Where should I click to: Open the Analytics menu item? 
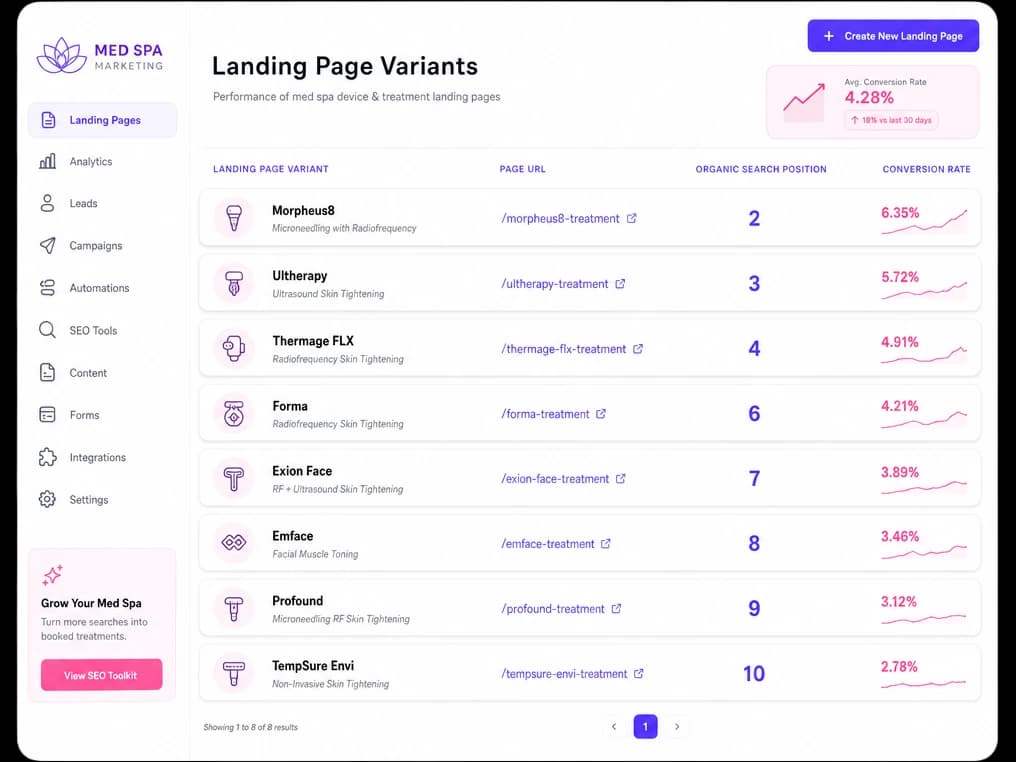point(102,161)
